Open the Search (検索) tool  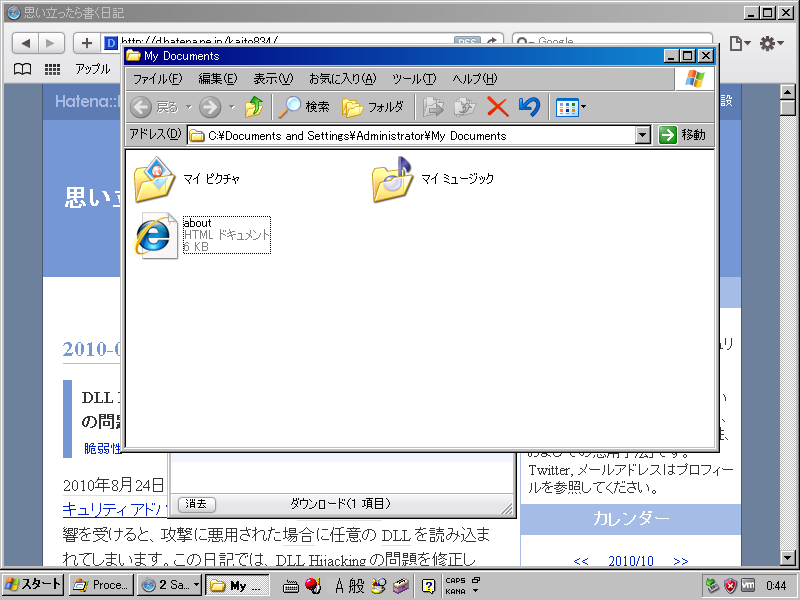(304, 107)
